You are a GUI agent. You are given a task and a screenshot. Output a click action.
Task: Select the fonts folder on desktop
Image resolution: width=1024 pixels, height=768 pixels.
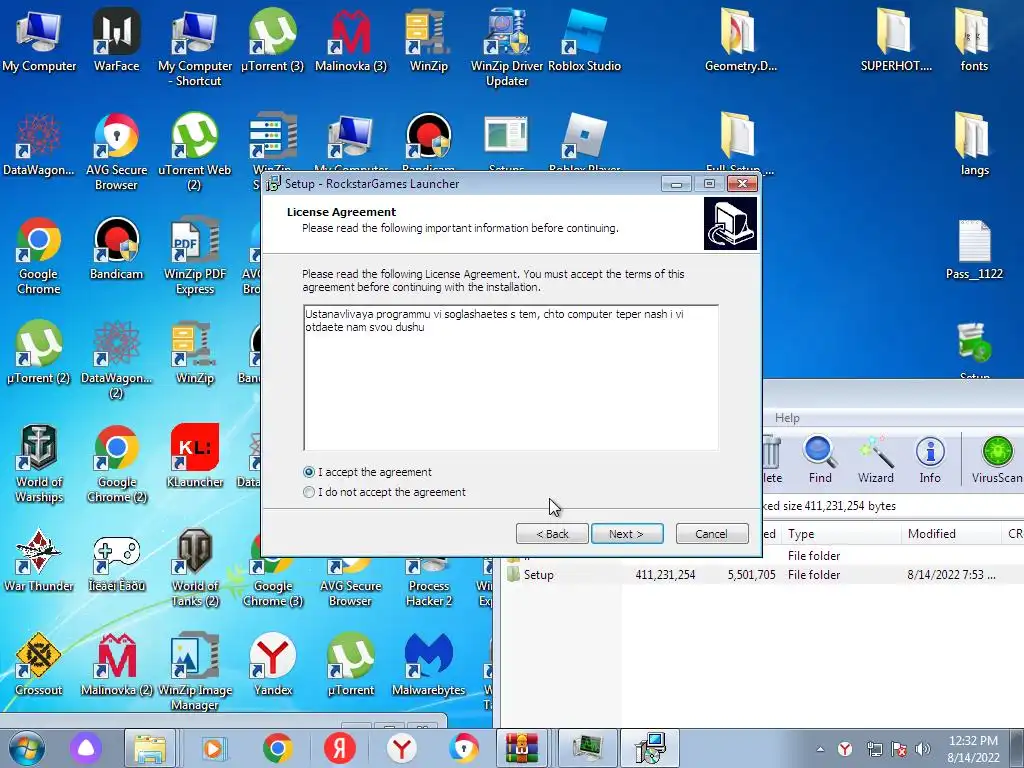coord(974,41)
